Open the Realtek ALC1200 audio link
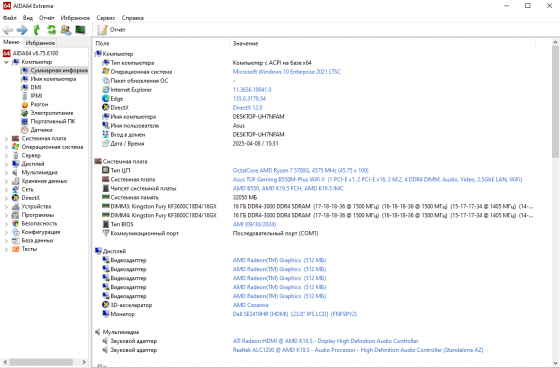The width and height of the screenshot is (560, 368). point(358,350)
